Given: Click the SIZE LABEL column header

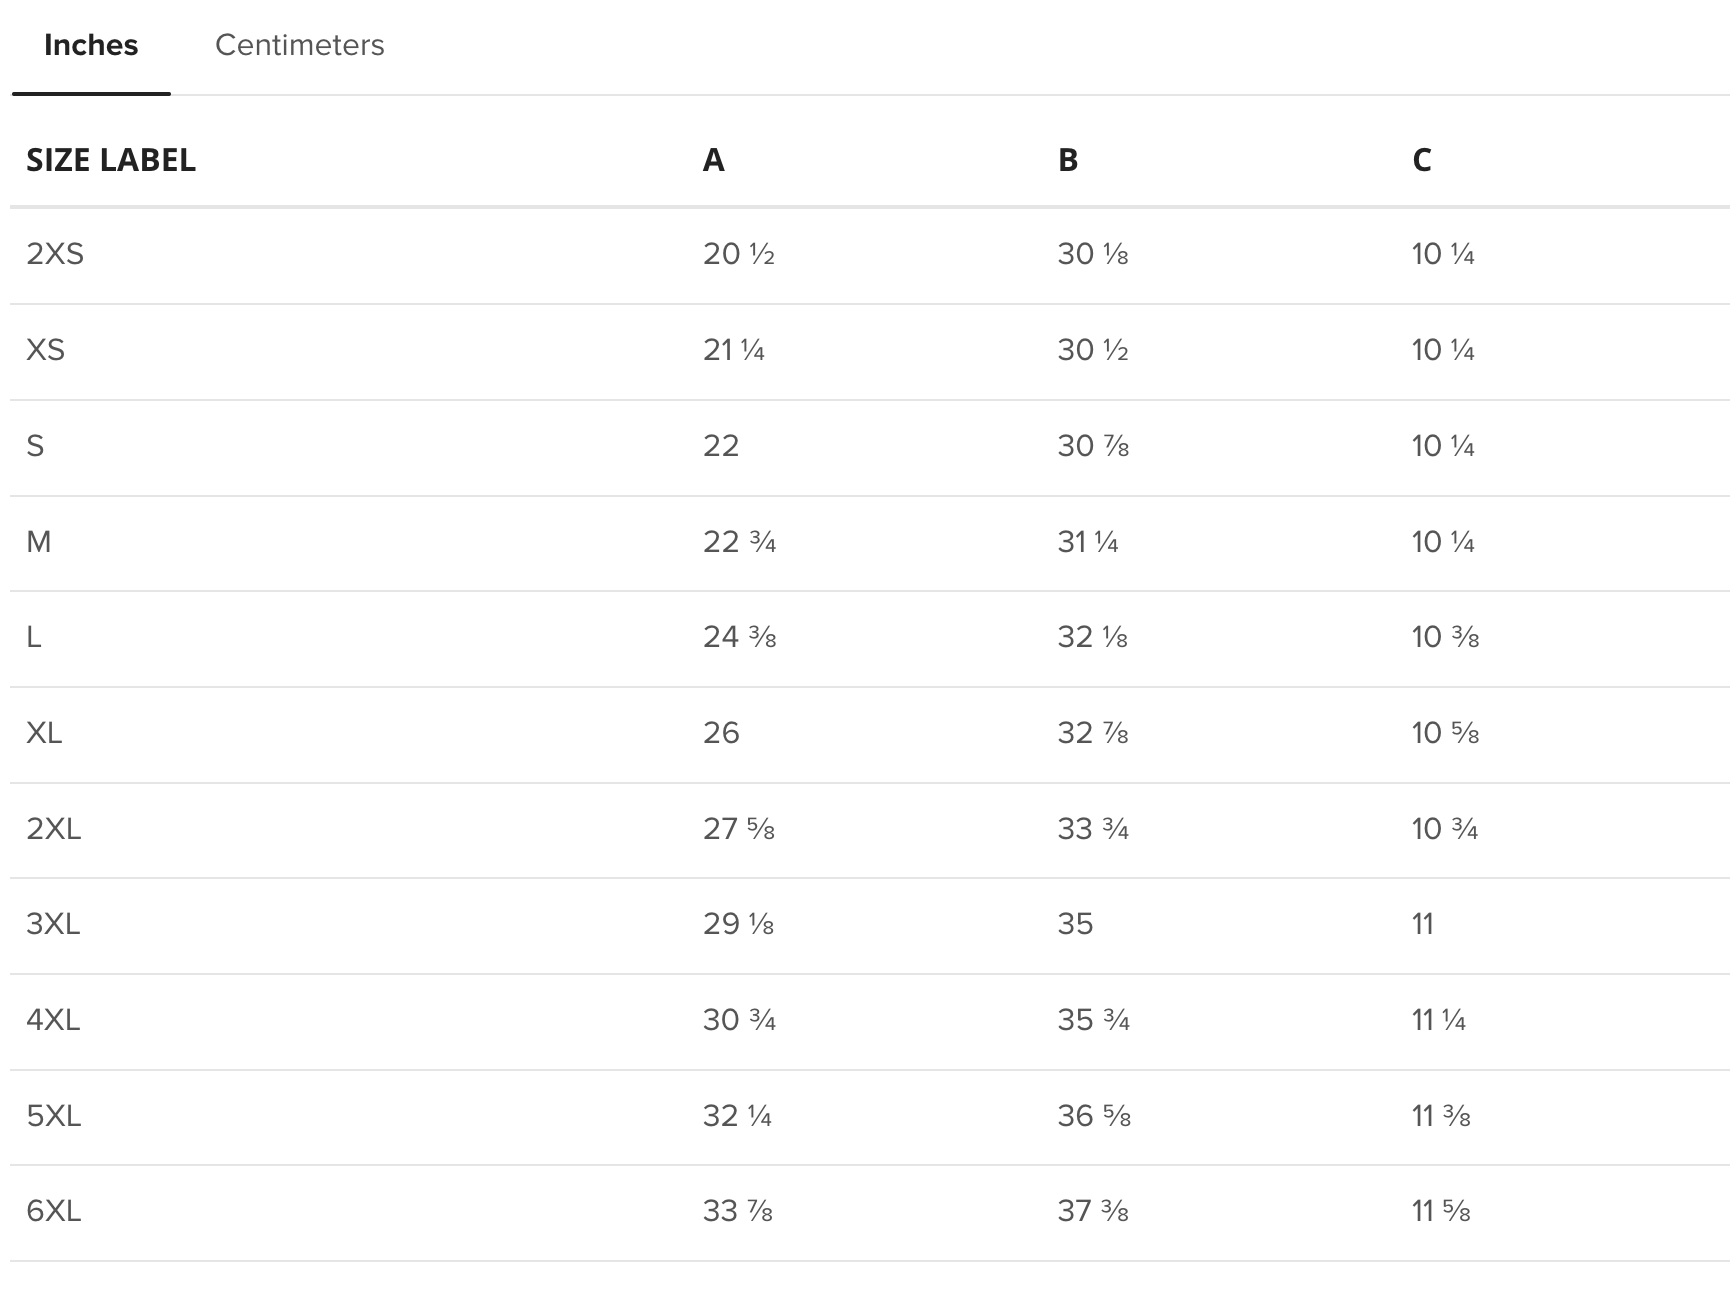Looking at the screenshot, I should pyautogui.click(x=111, y=160).
